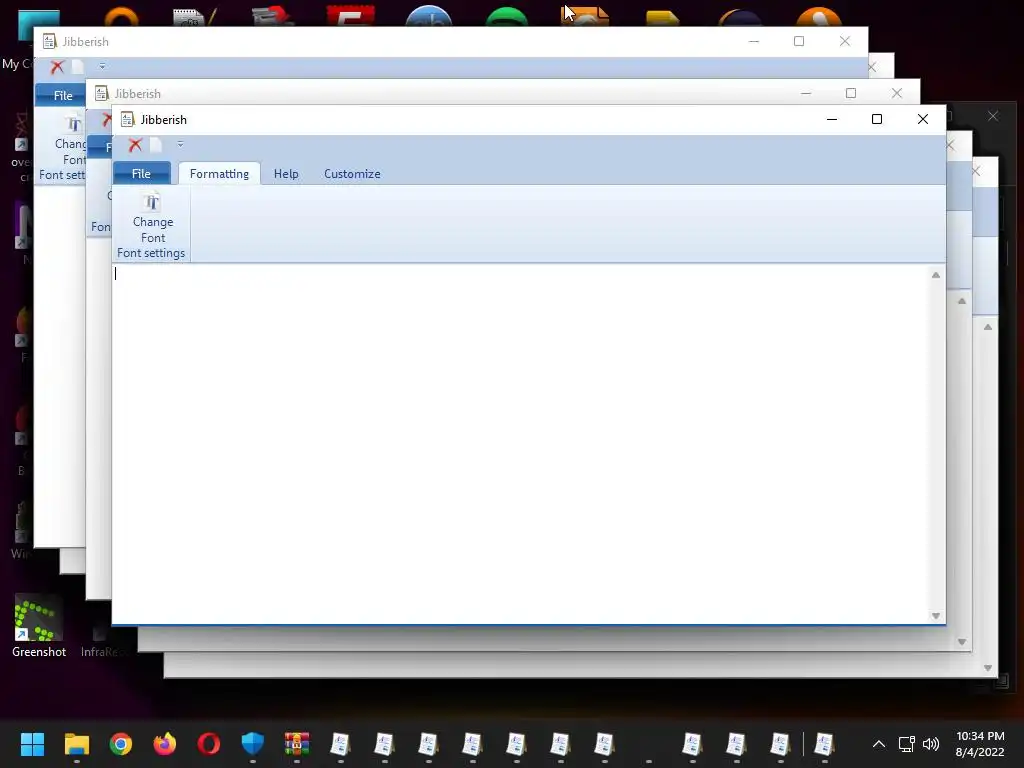
Task: Open the File menu in front Jibberish window
Action: pyautogui.click(x=141, y=174)
